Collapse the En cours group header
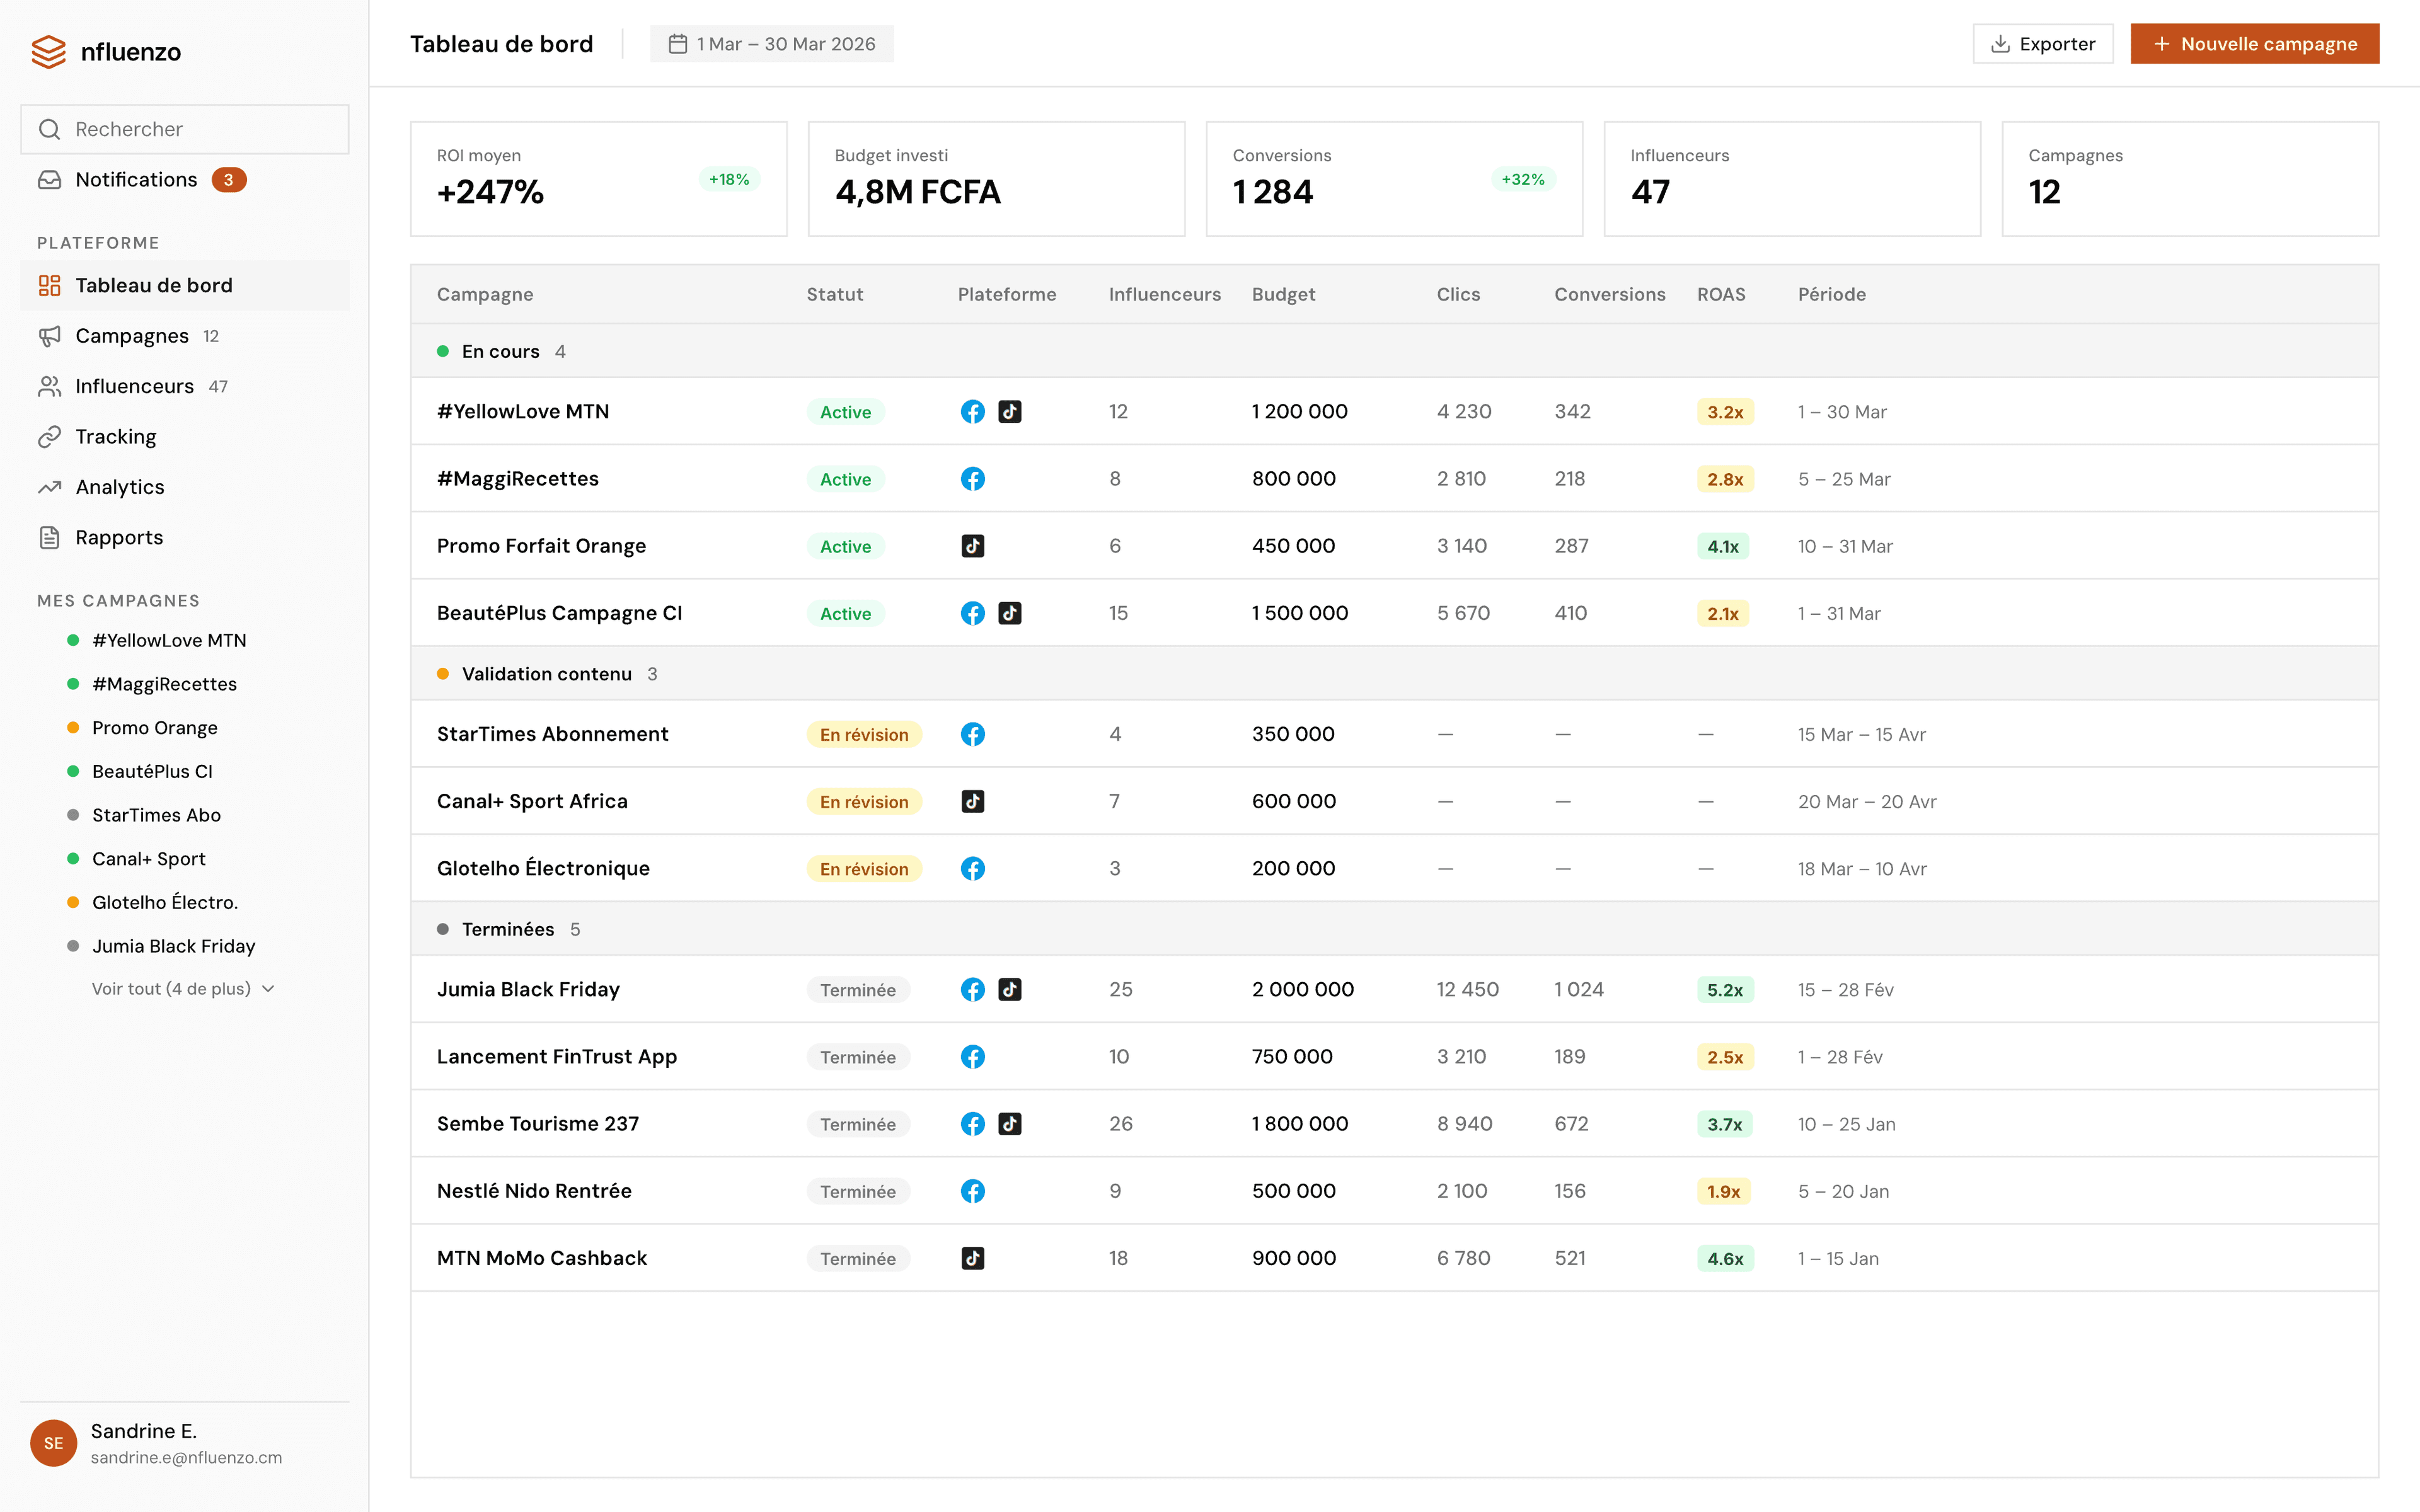 click(x=500, y=352)
